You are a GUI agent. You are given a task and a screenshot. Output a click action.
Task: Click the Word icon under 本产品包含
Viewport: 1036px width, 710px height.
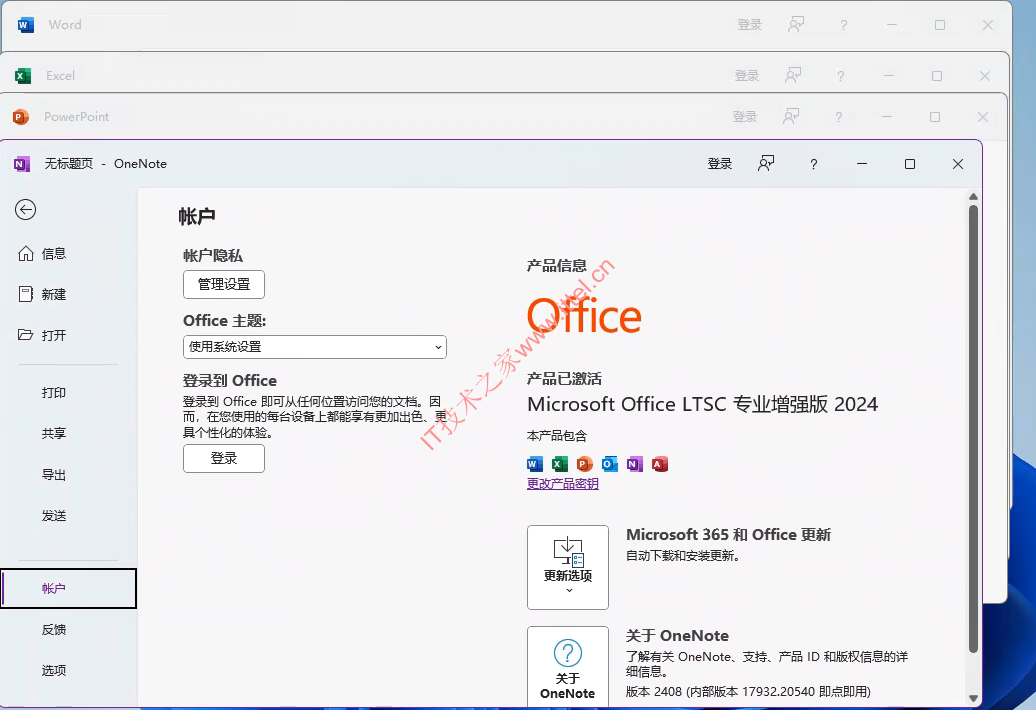[535, 464]
